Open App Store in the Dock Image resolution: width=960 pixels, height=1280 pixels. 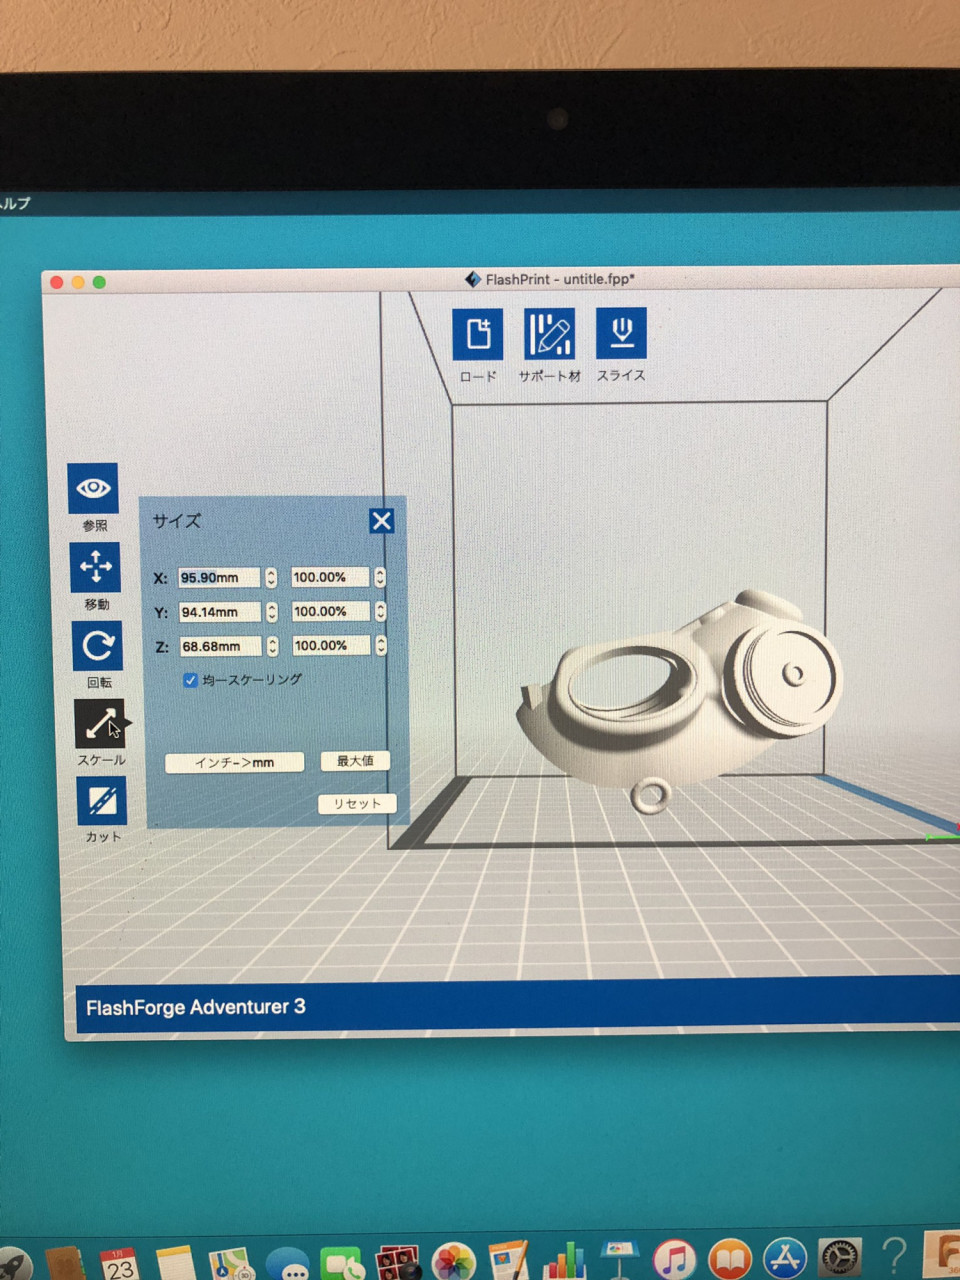785,1259
